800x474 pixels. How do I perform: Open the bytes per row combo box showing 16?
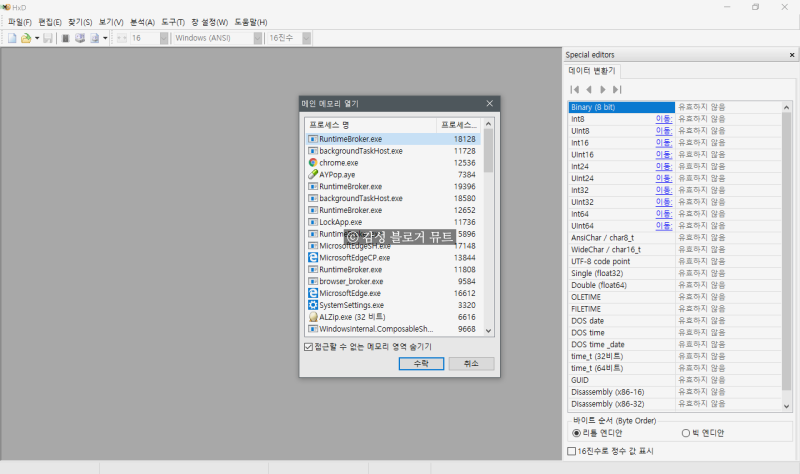pyautogui.click(x=149, y=38)
